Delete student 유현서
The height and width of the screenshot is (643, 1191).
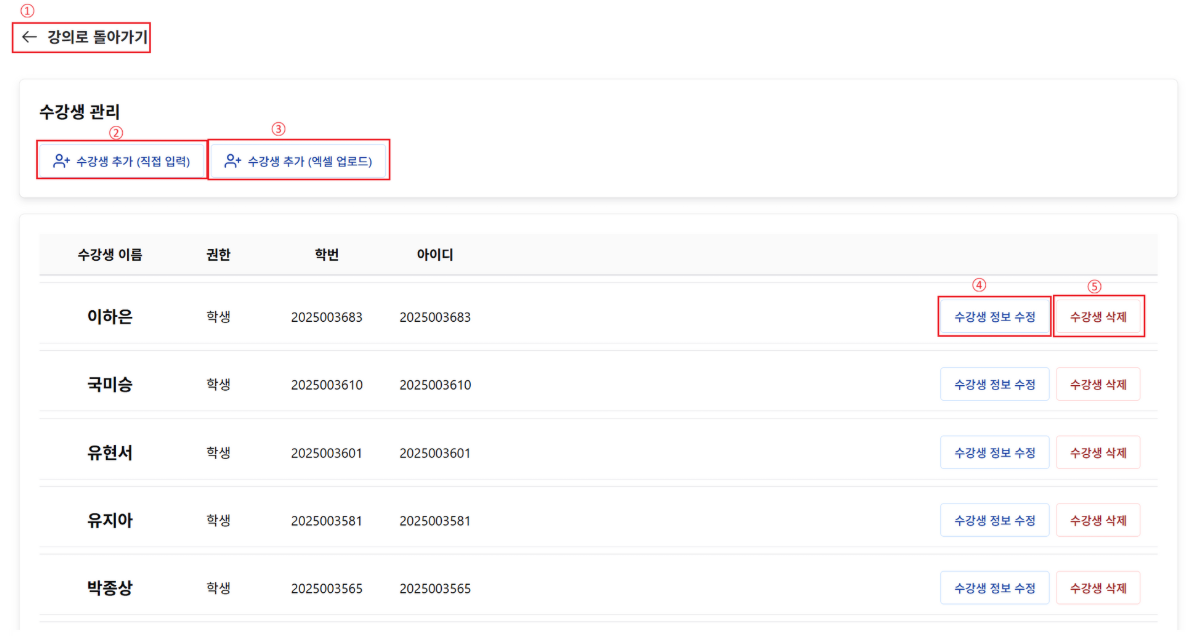pos(1098,452)
